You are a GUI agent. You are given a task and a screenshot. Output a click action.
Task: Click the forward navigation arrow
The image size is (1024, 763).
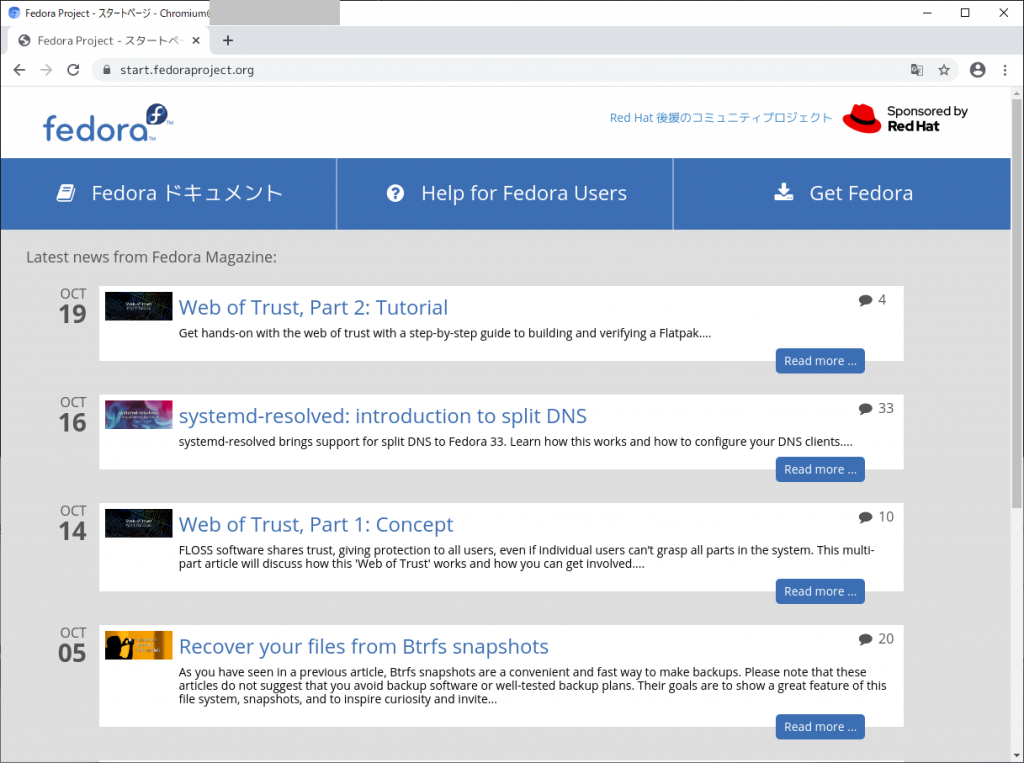tap(46, 70)
